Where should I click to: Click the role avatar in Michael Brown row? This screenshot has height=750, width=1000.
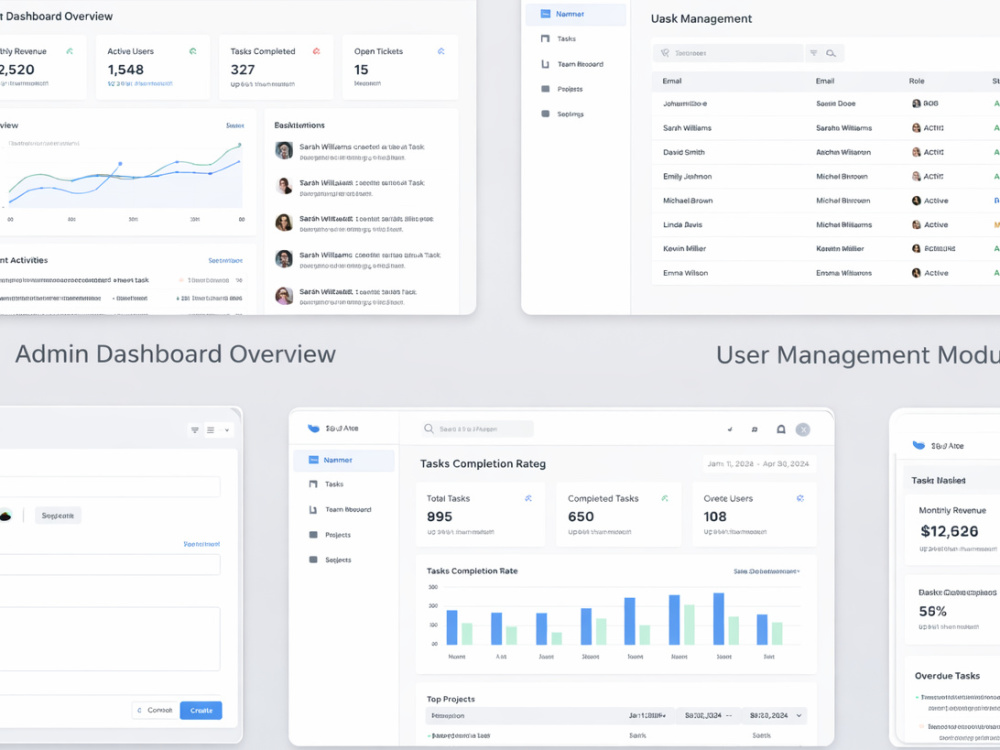(x=916, y=200)
